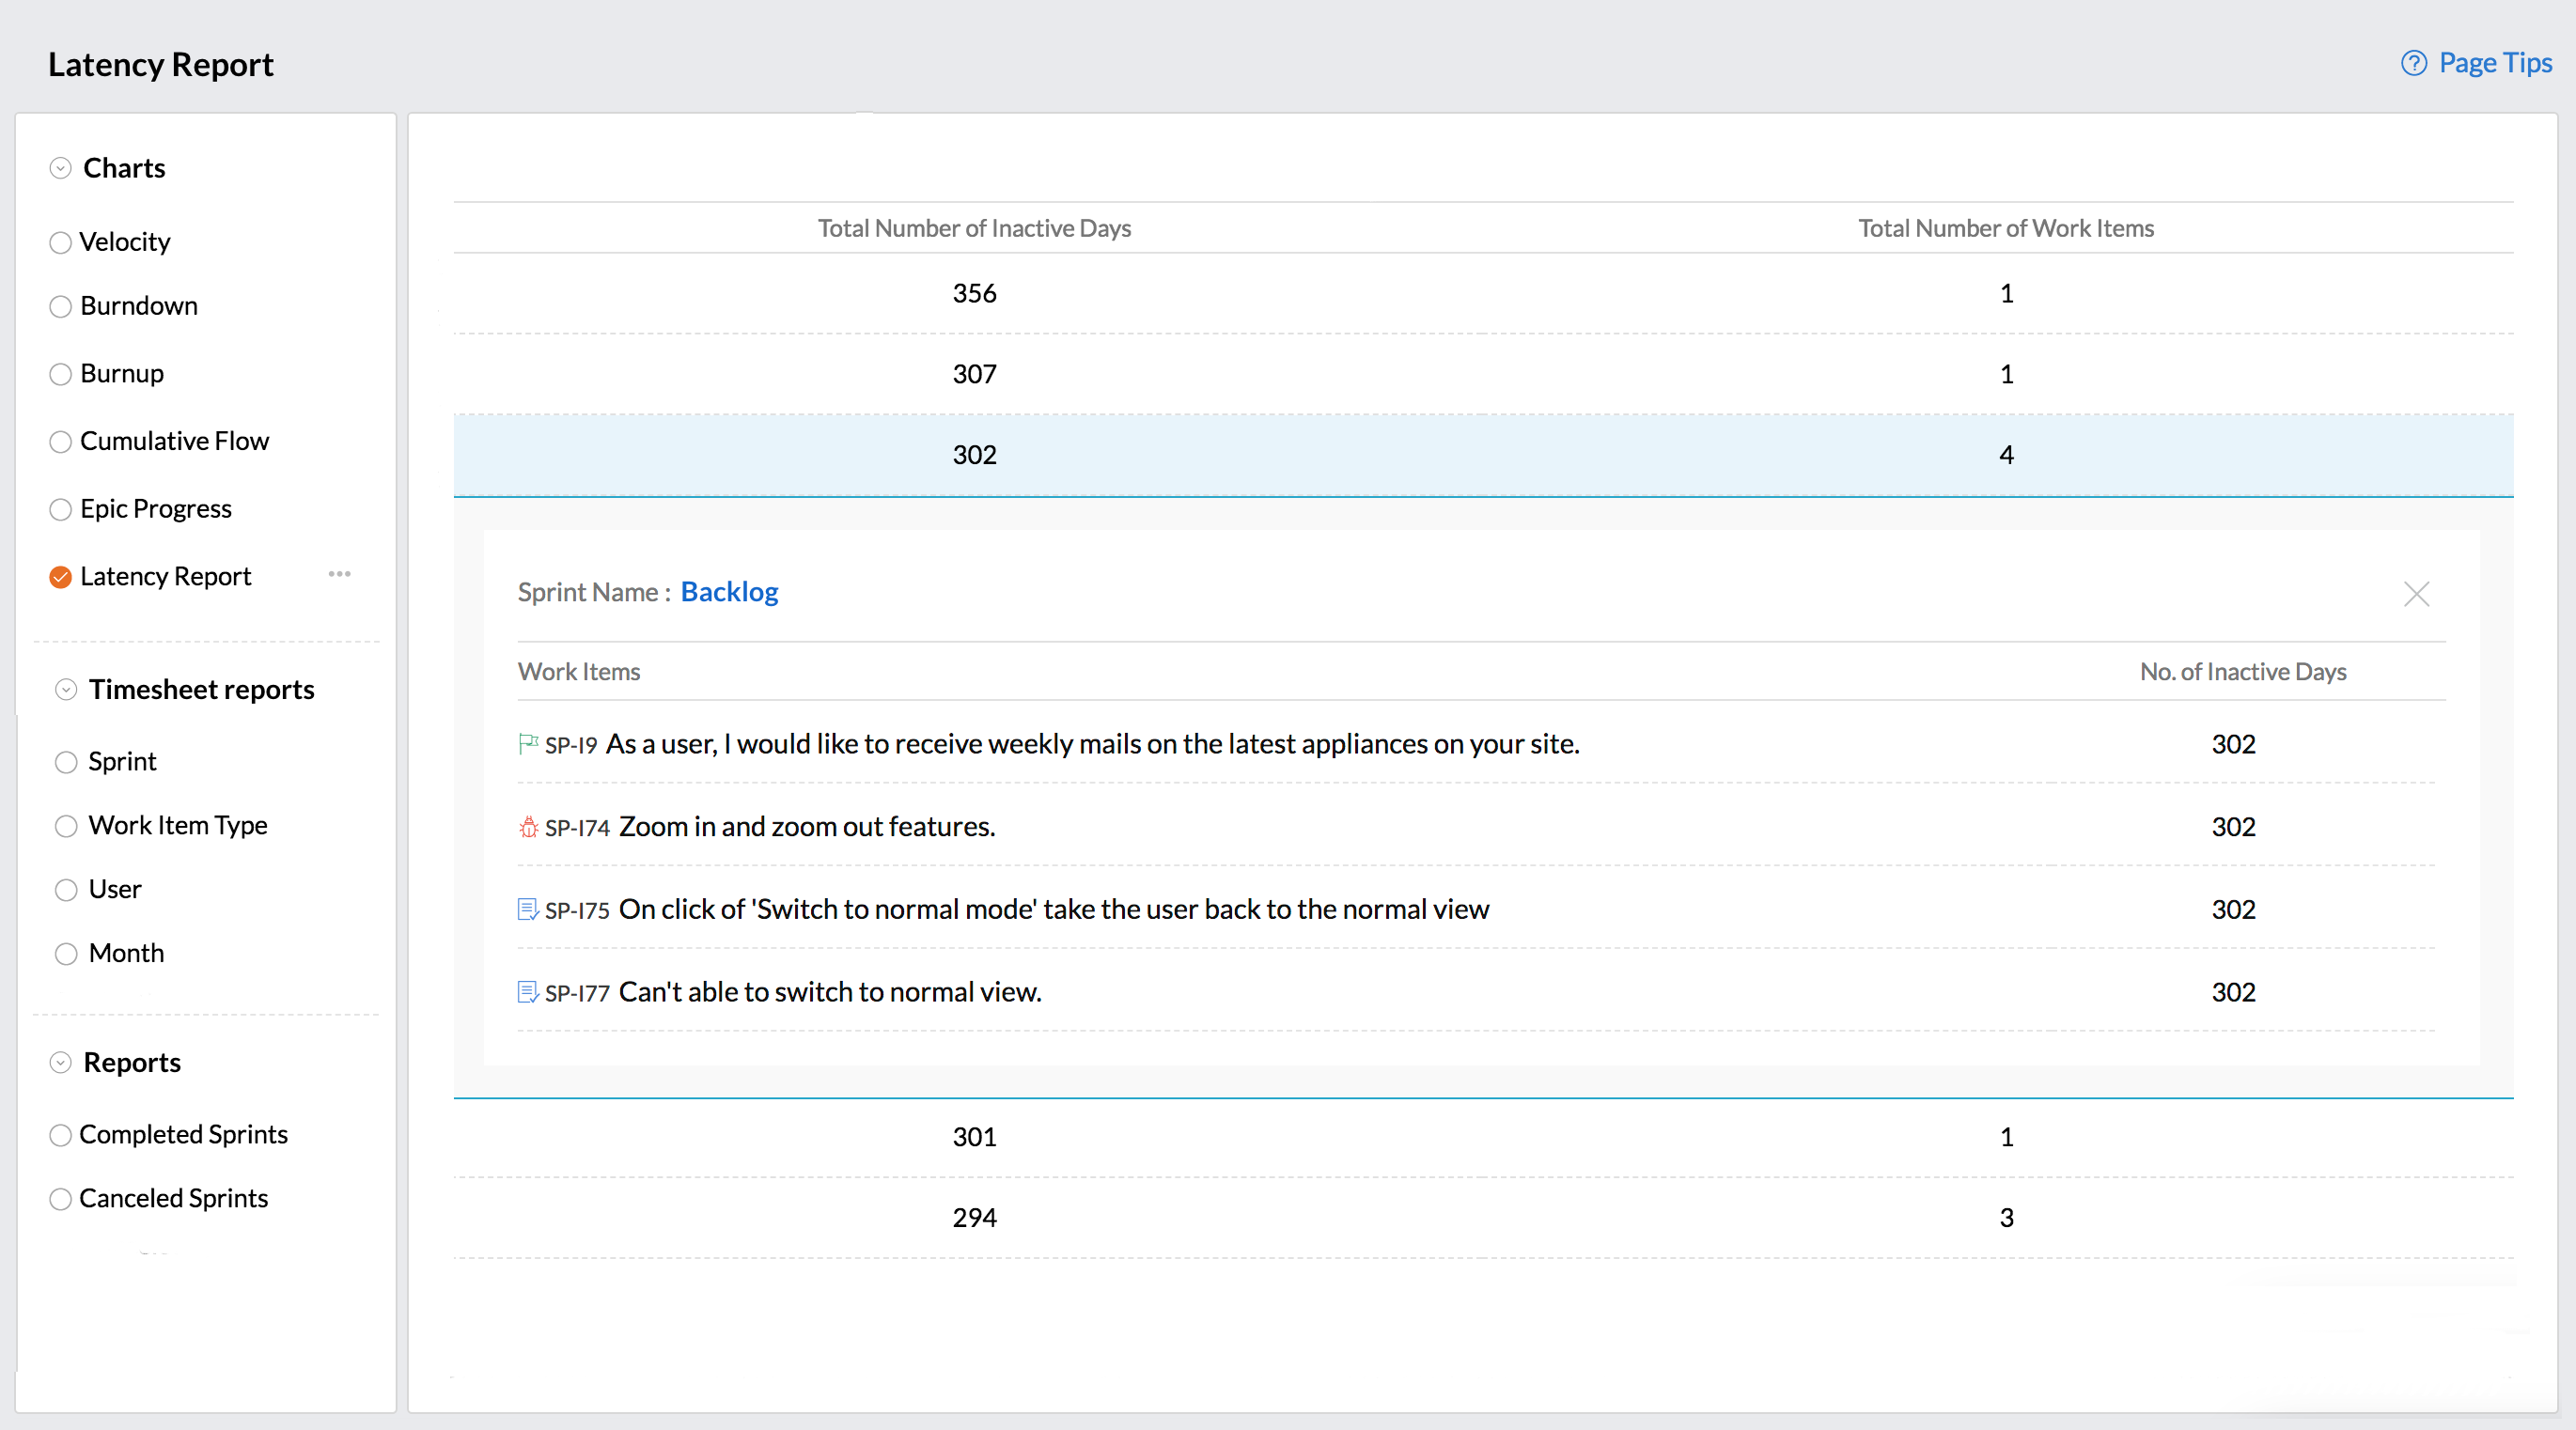
Task: Click the bug icon beside SP-I74
Action: point(528,827)
